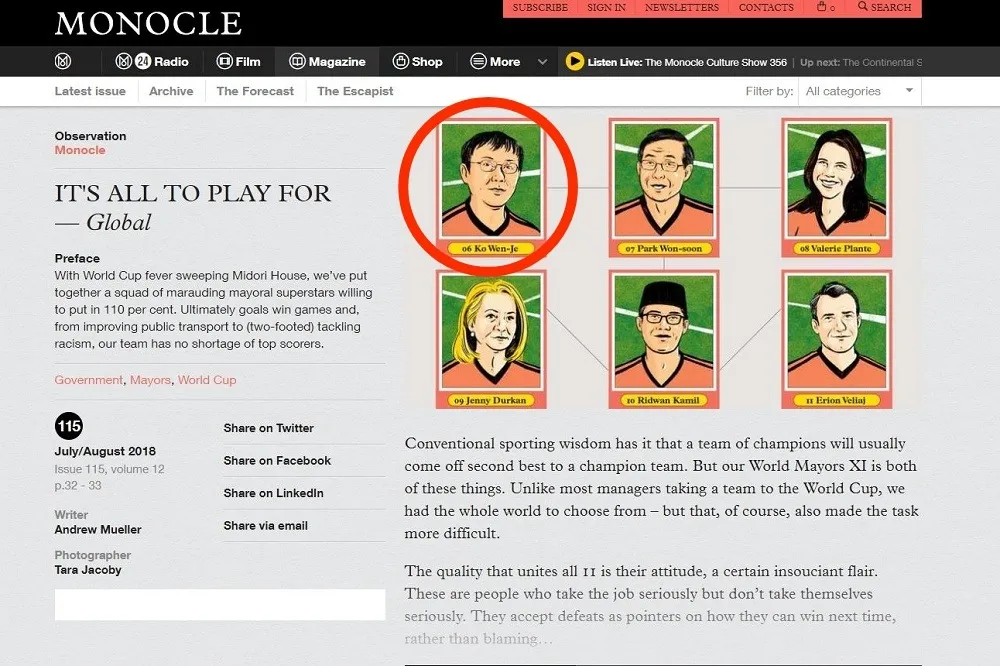Open The Forecast tab
Viewport: 1000px width, 666px height.
255,91
